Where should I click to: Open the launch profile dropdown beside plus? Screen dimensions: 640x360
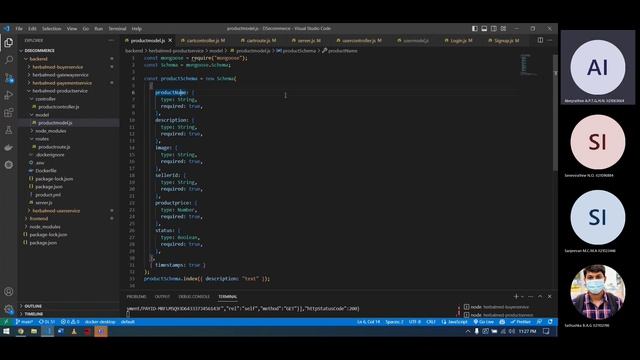click(522, 296)
